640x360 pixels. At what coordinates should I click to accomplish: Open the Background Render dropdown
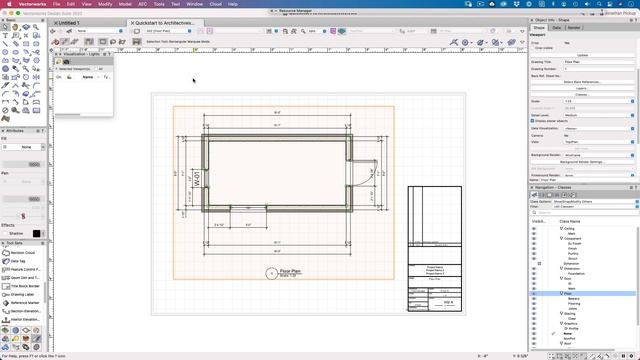pos(599,155)
